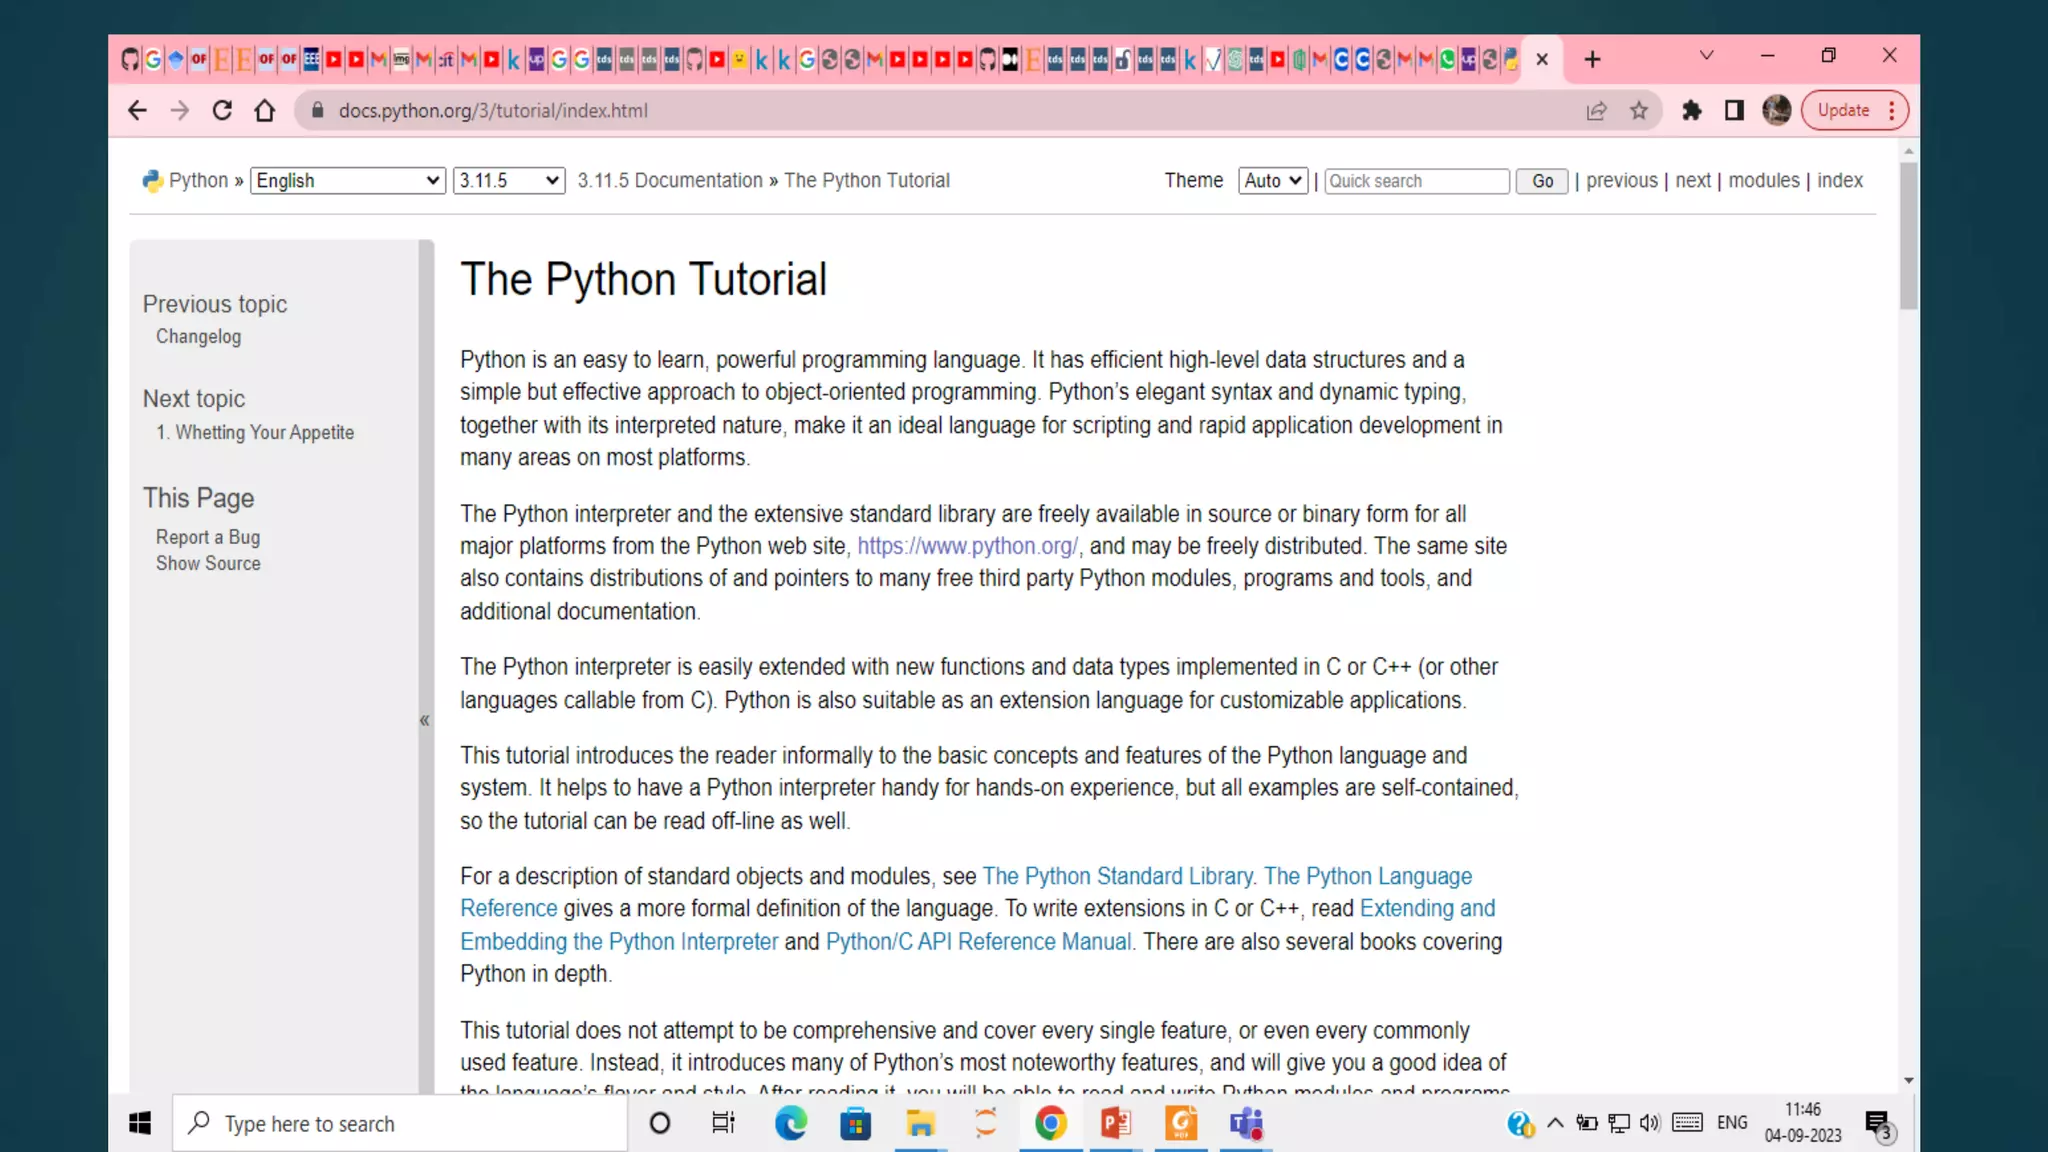Open the Theme Auto dropdown
2048x1152 pixels.
1272,181
